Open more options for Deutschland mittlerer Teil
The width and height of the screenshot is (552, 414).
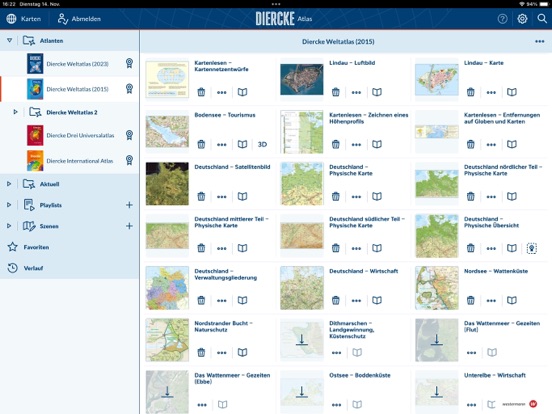click(x=222, y=249)
